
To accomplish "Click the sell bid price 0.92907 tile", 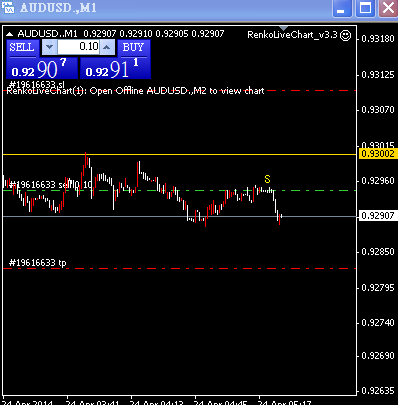I will click(42, 68).
